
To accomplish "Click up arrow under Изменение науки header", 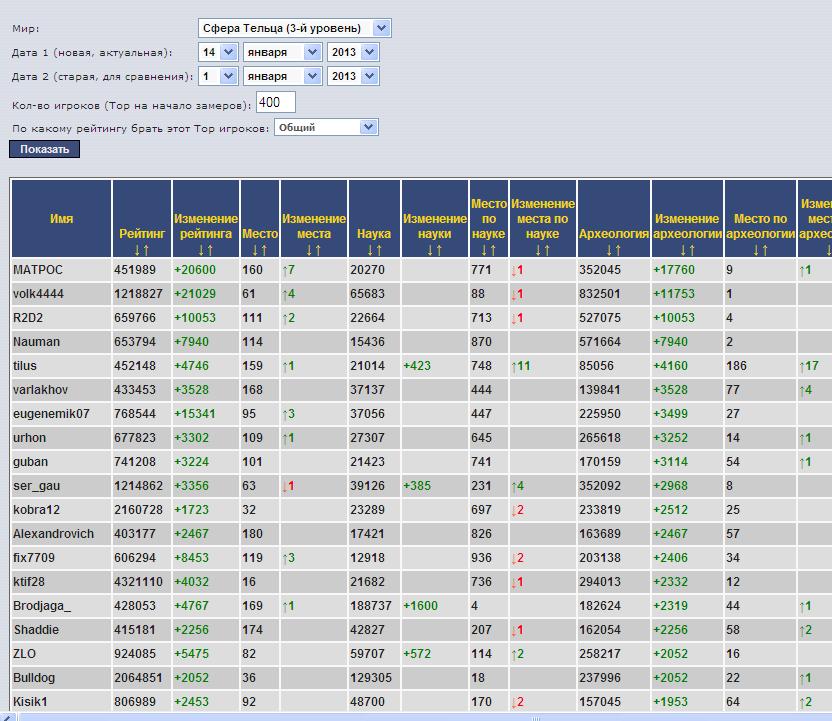I will tap(440, 249).
